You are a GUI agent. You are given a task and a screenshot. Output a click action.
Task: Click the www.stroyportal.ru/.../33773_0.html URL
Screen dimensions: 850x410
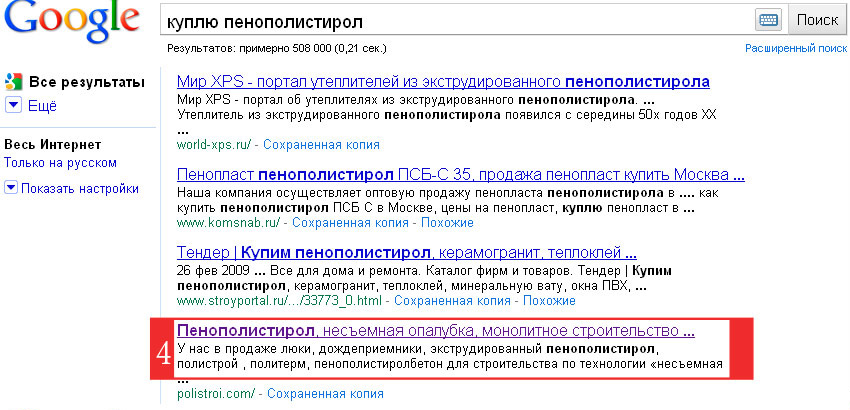click(279, 300)
